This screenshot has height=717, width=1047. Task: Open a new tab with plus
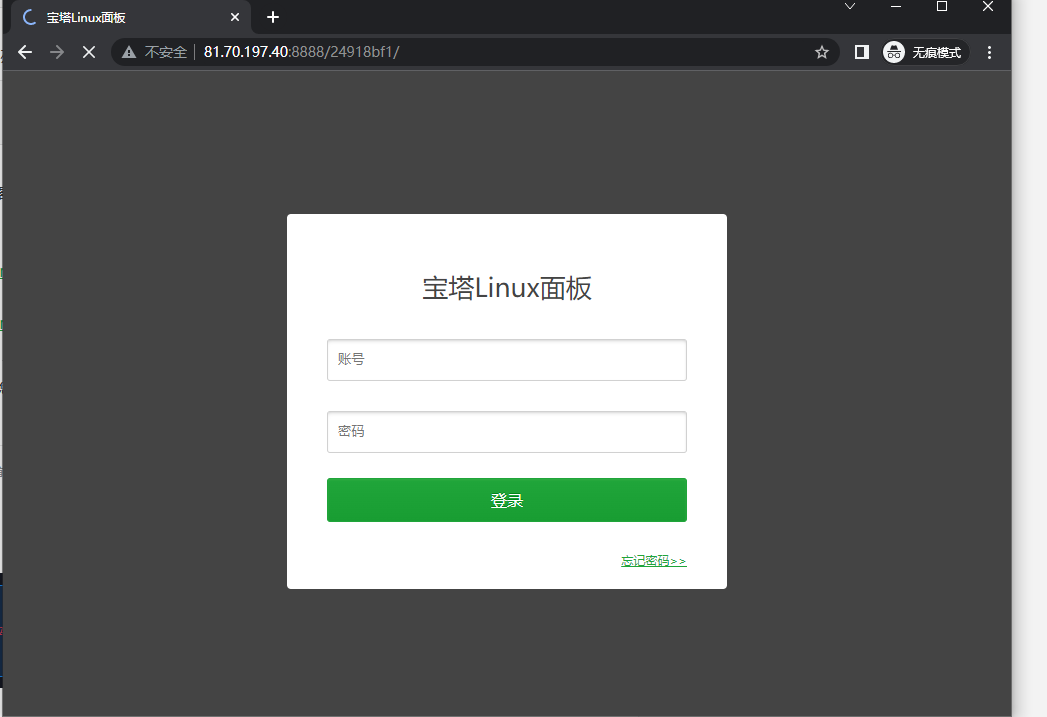[272, 17]
